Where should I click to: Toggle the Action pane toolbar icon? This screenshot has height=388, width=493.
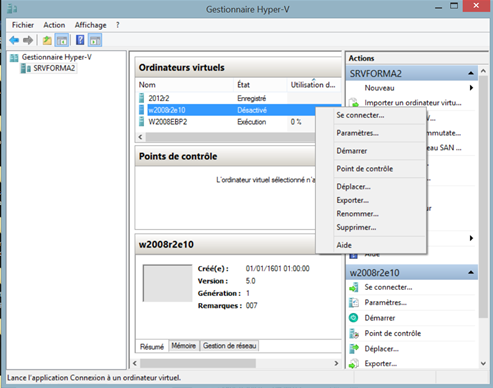coord(95,40)
